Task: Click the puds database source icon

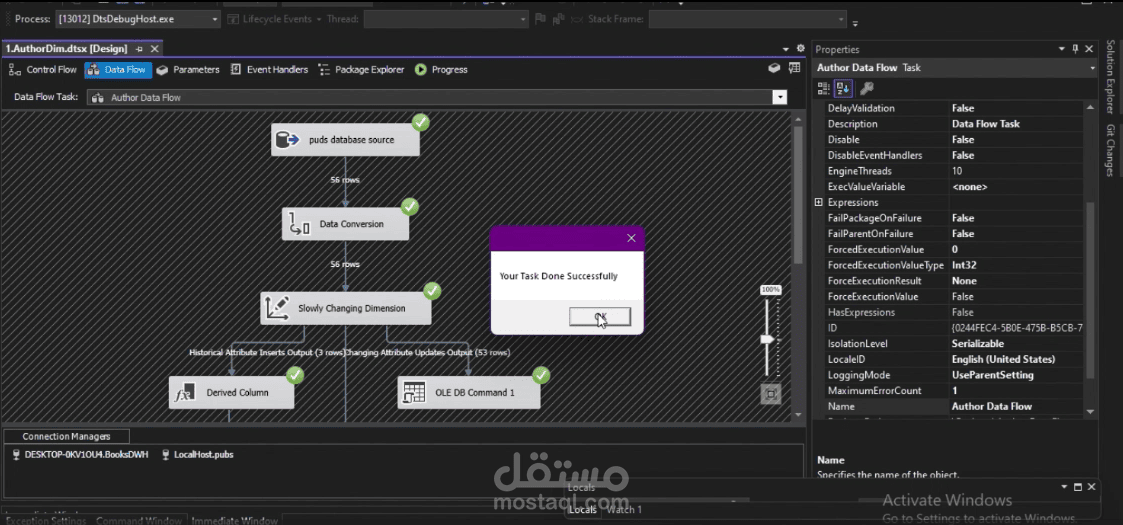Action: click(x=287, y=140)
